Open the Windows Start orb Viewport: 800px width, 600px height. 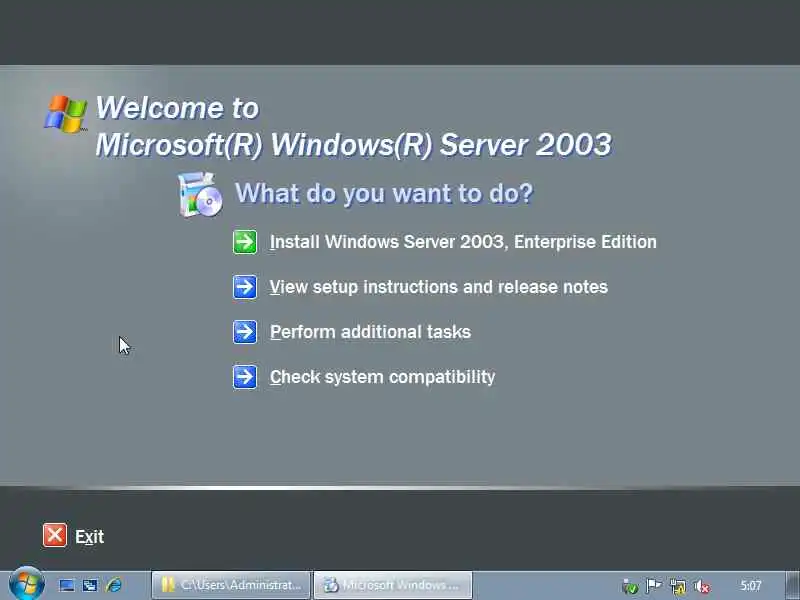click(x=27, y=585)
